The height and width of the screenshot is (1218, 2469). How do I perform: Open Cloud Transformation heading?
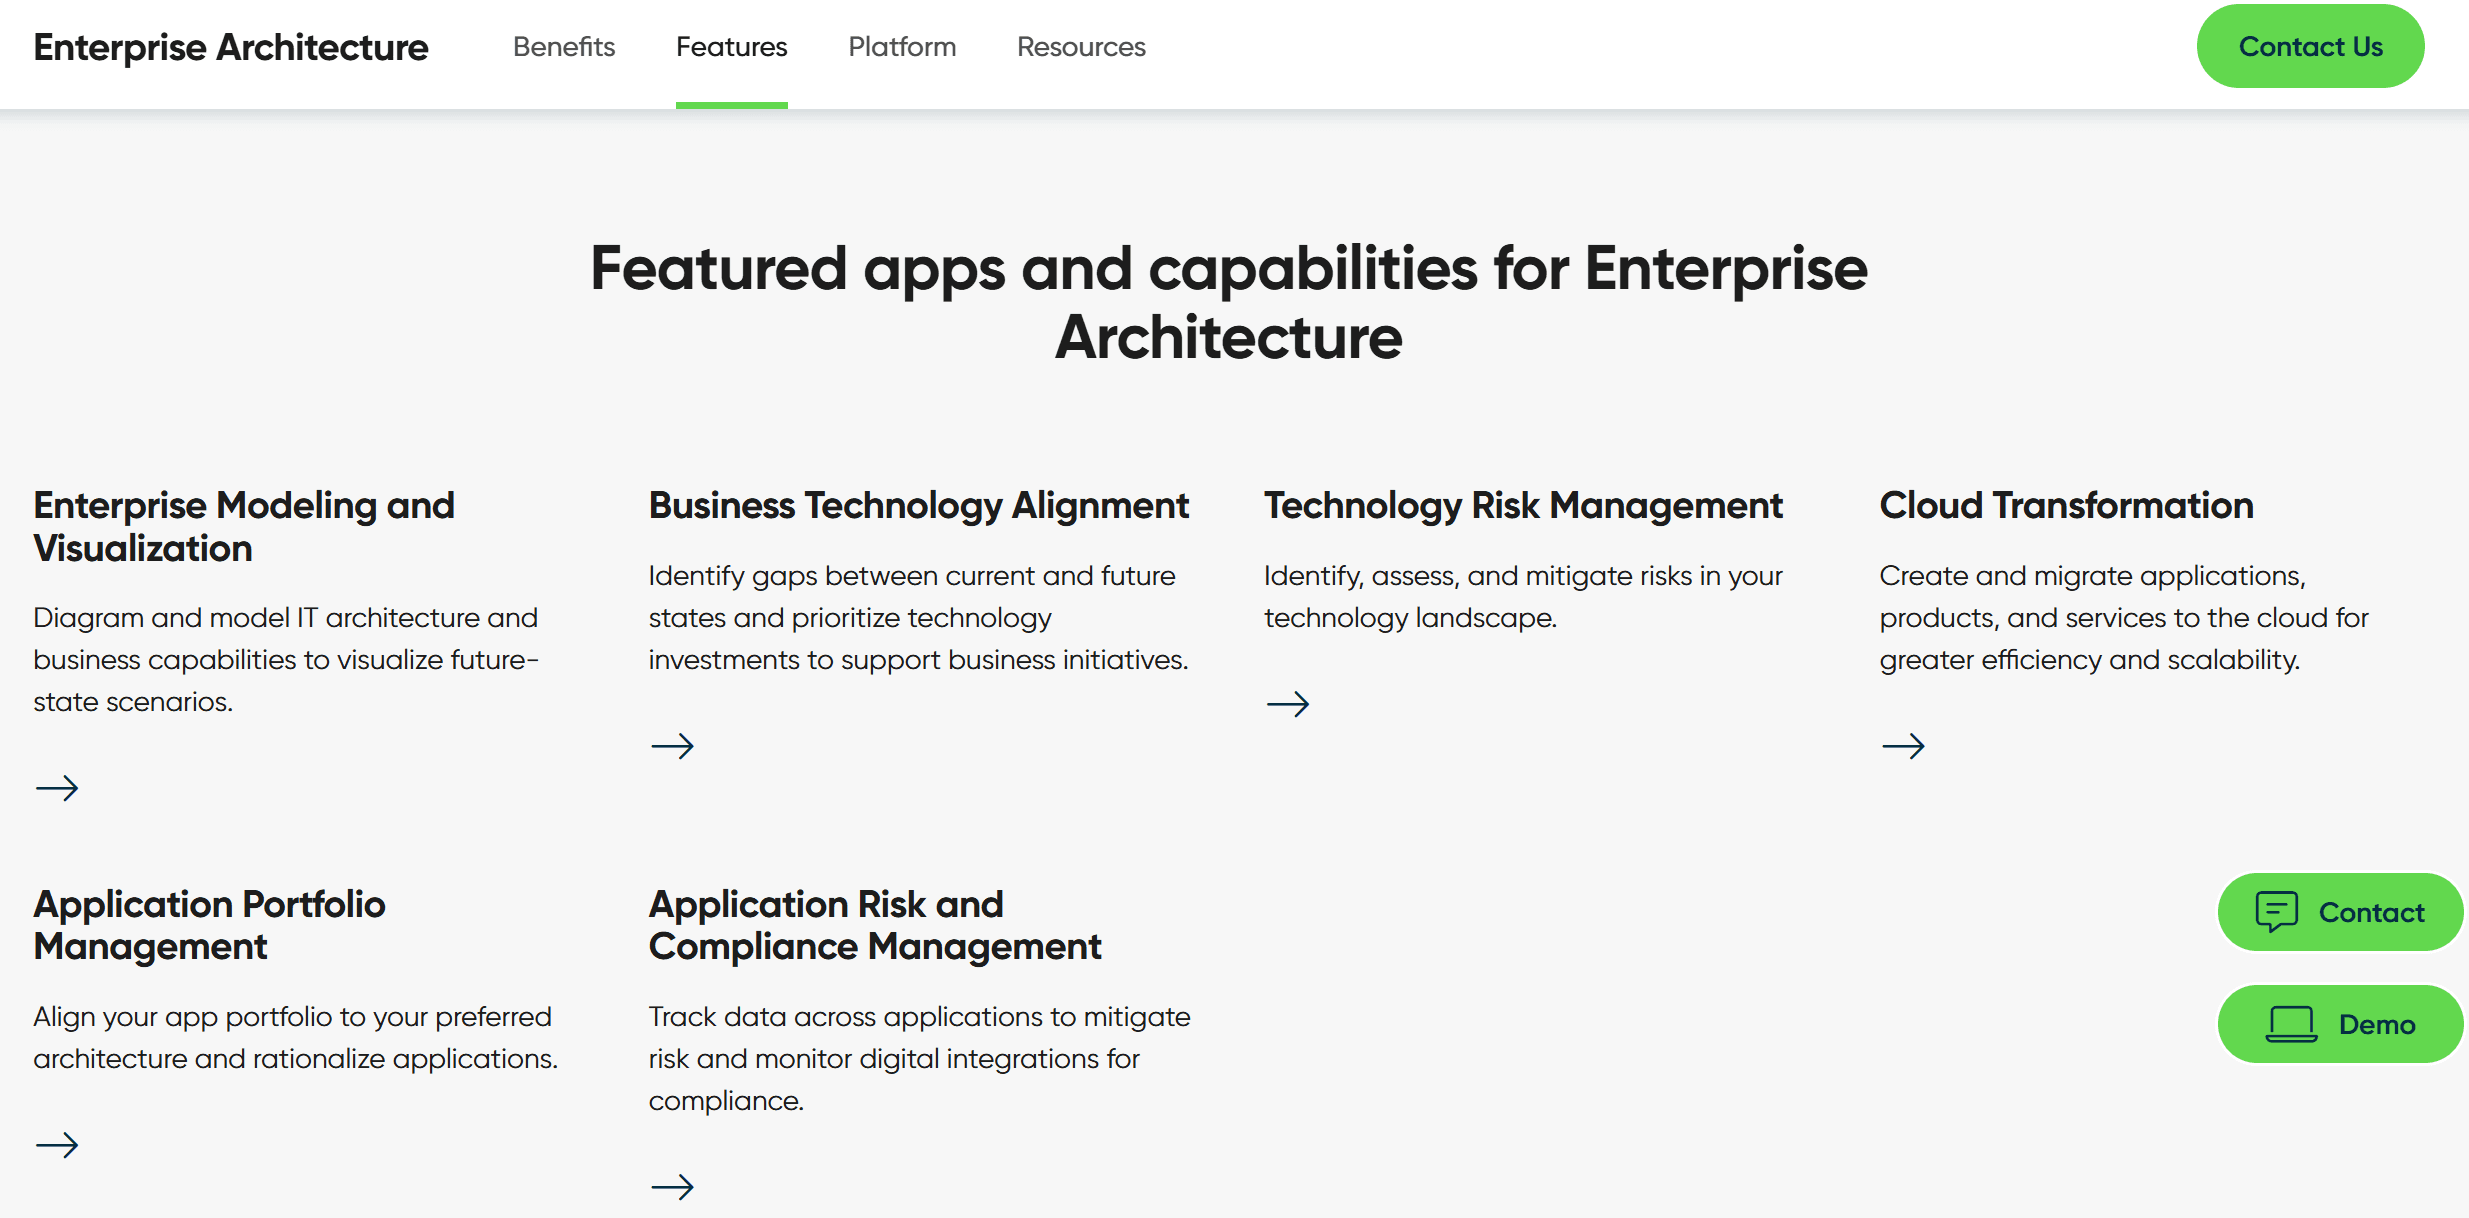click(2066, 506)
